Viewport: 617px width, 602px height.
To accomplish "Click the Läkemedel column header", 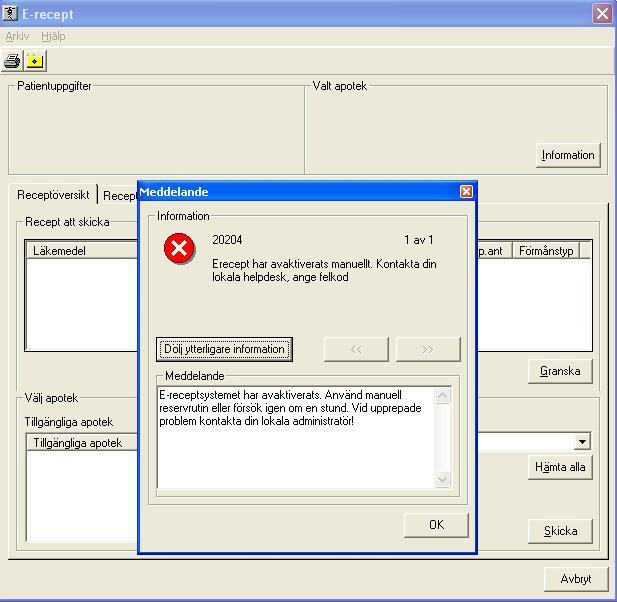I will 82,251.
